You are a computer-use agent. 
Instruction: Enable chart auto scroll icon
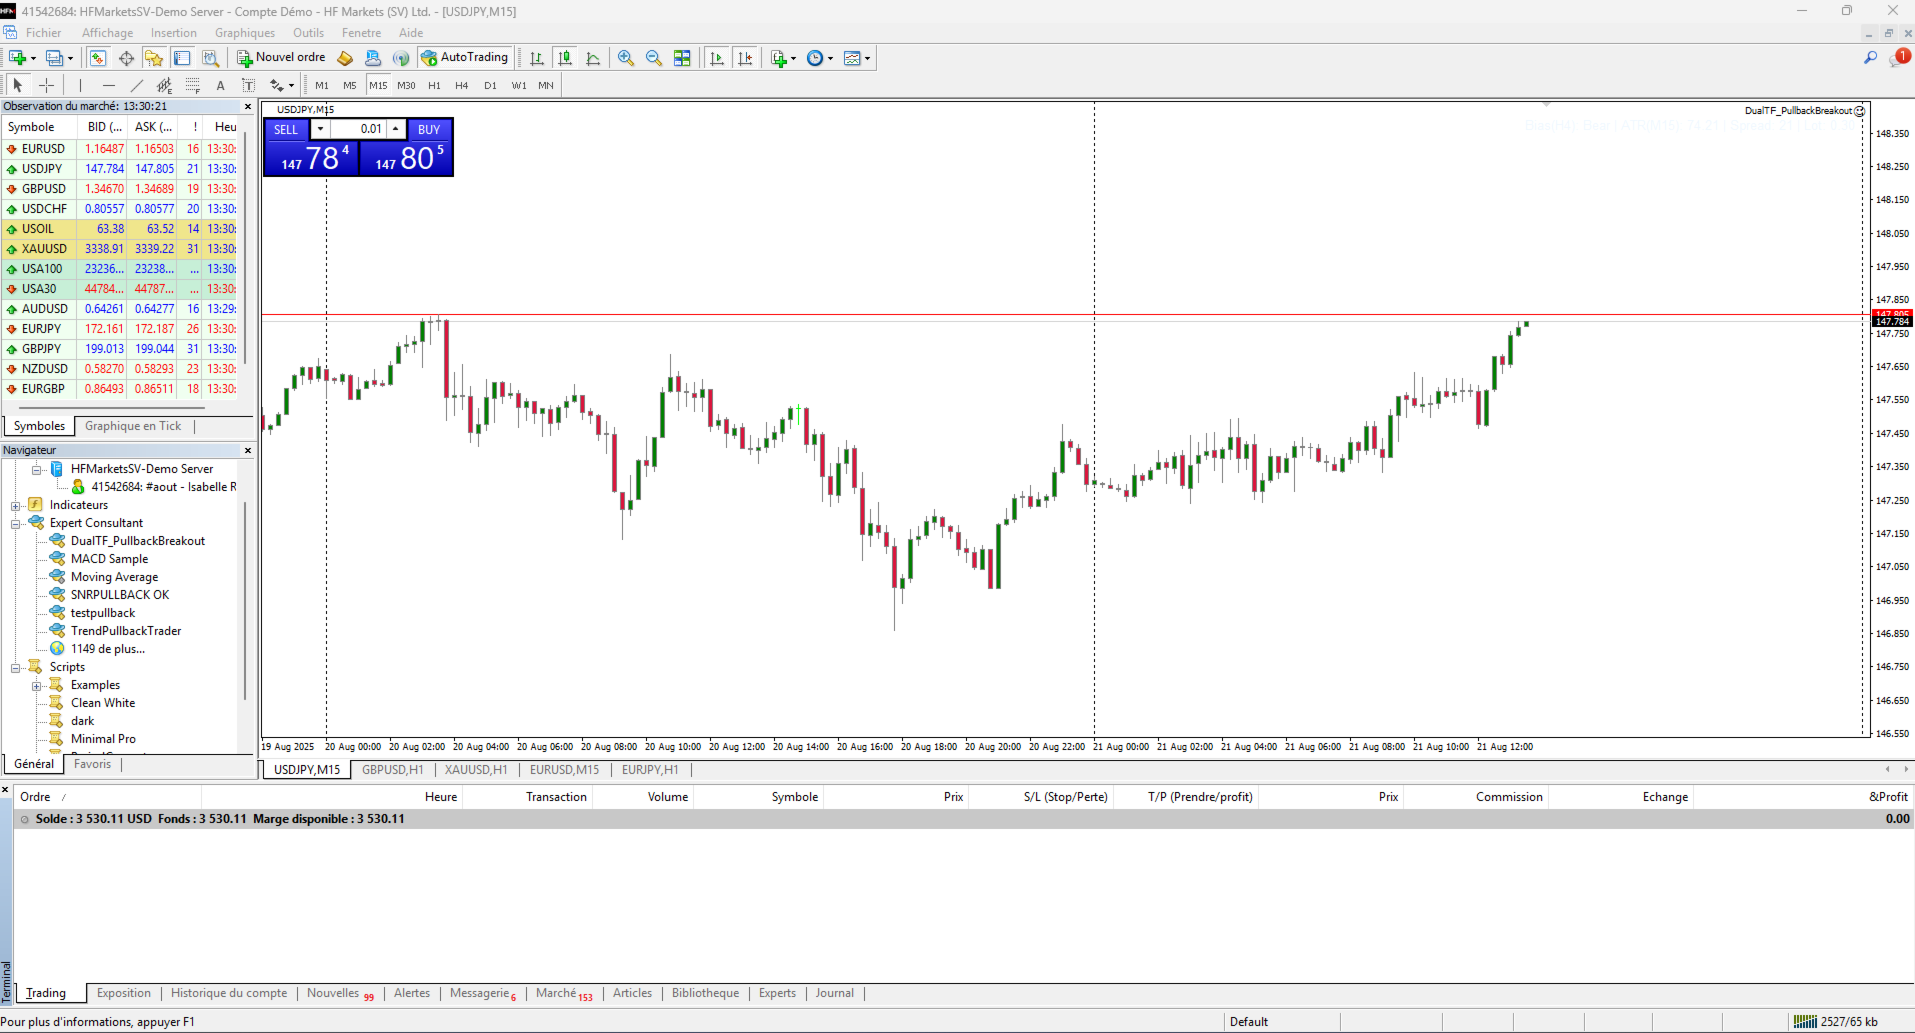(717, 58)
